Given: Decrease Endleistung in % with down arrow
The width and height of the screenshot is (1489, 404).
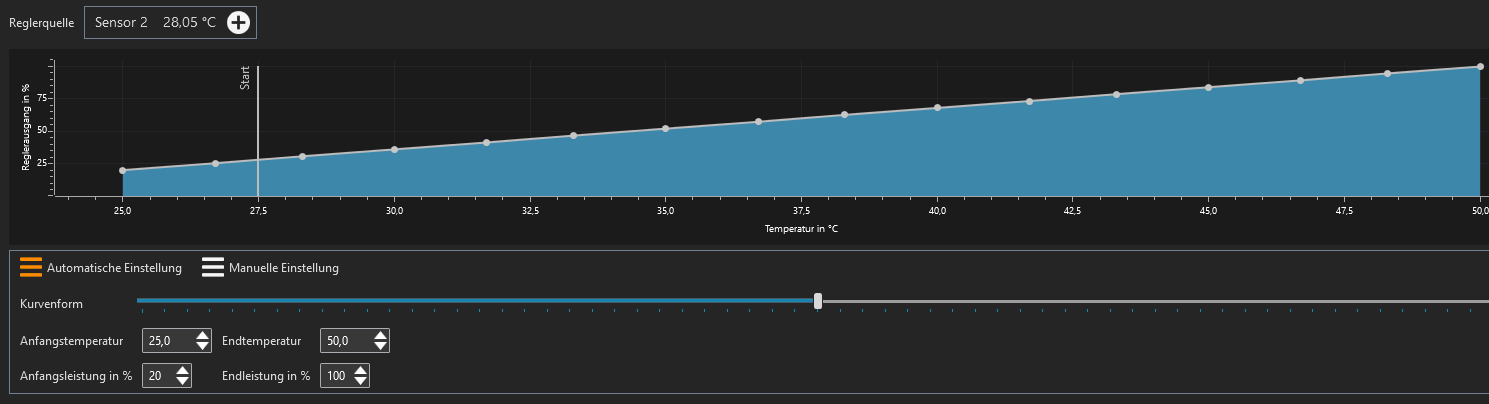Looking at the screenshot, I should pos(360,381).
